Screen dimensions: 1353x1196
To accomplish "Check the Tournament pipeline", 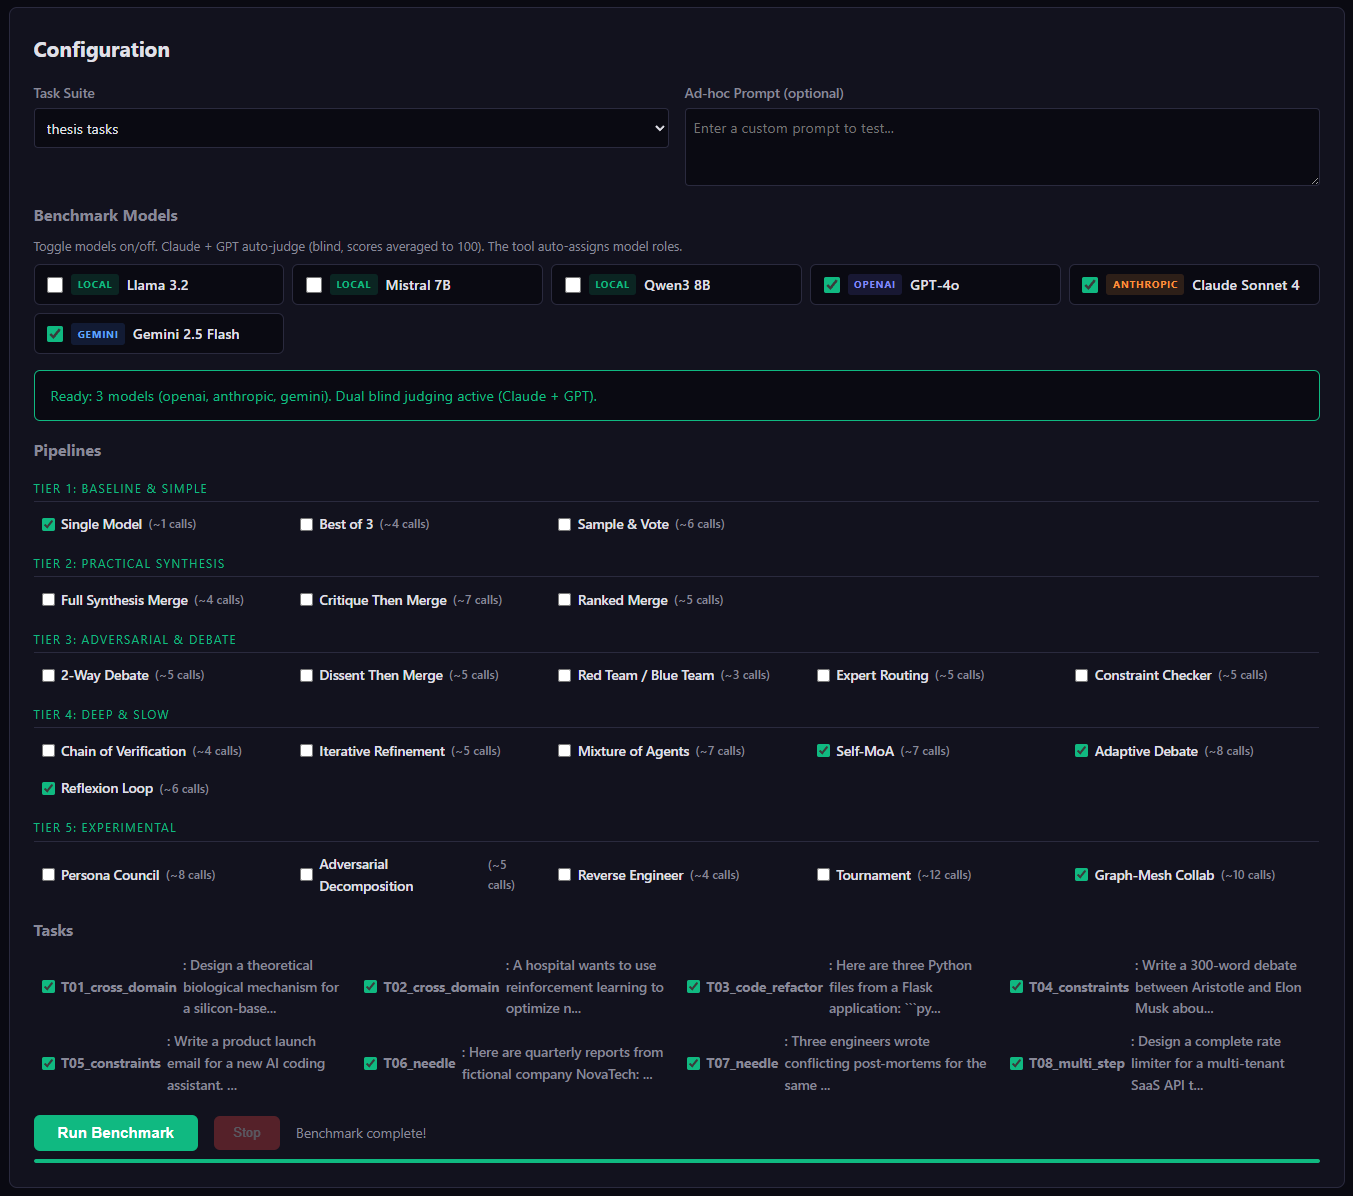I will 824,875.
